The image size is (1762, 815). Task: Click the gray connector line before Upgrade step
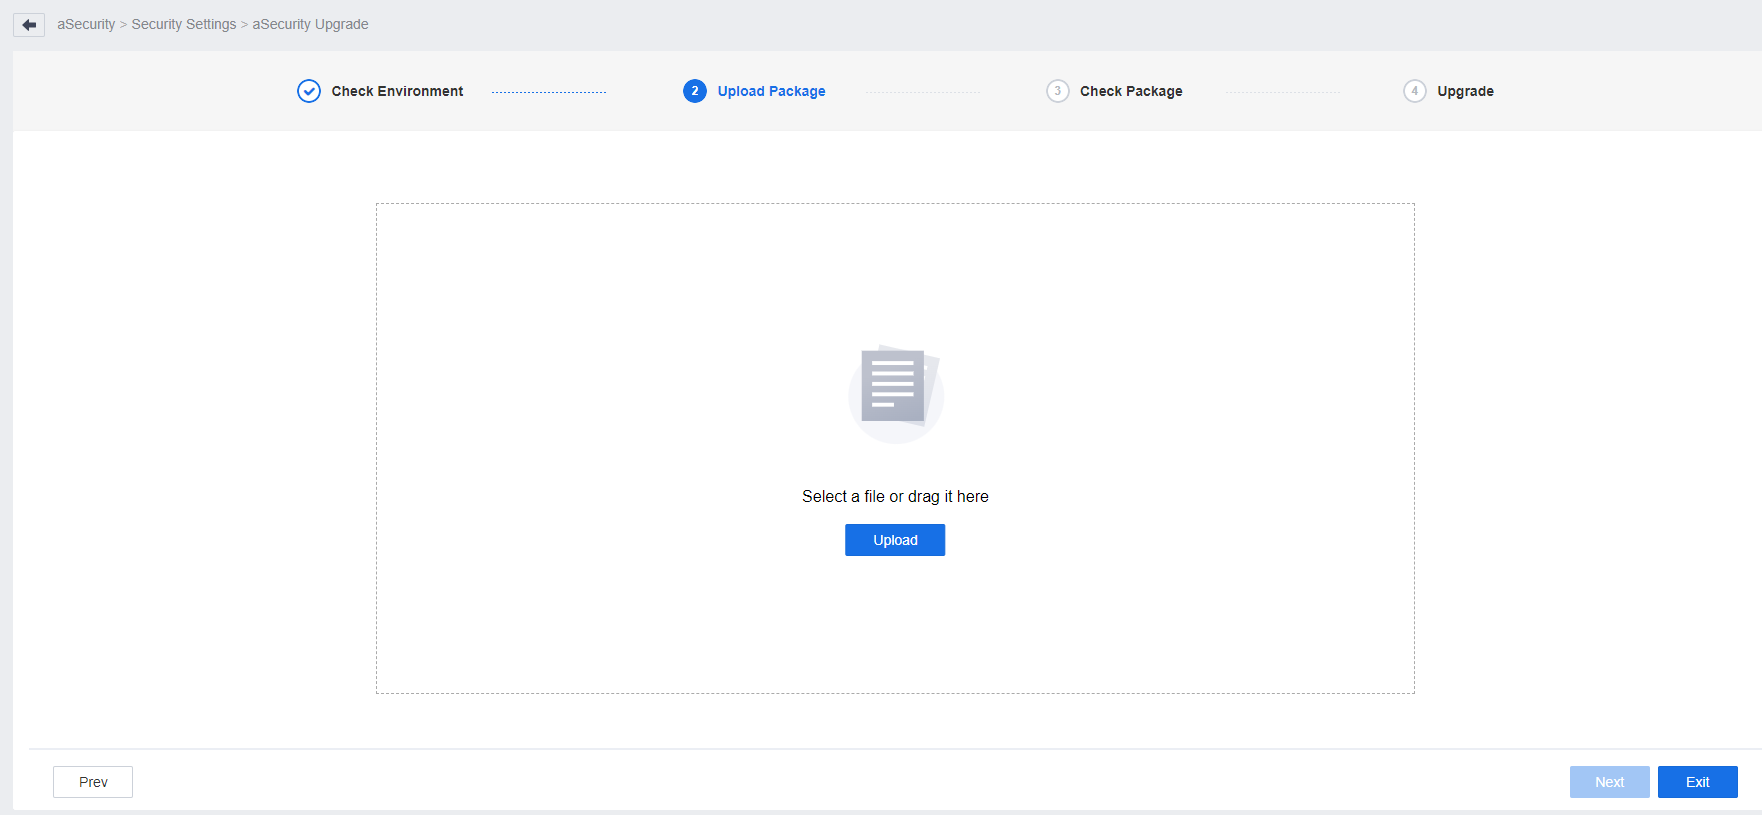(x=1282, y=92)
